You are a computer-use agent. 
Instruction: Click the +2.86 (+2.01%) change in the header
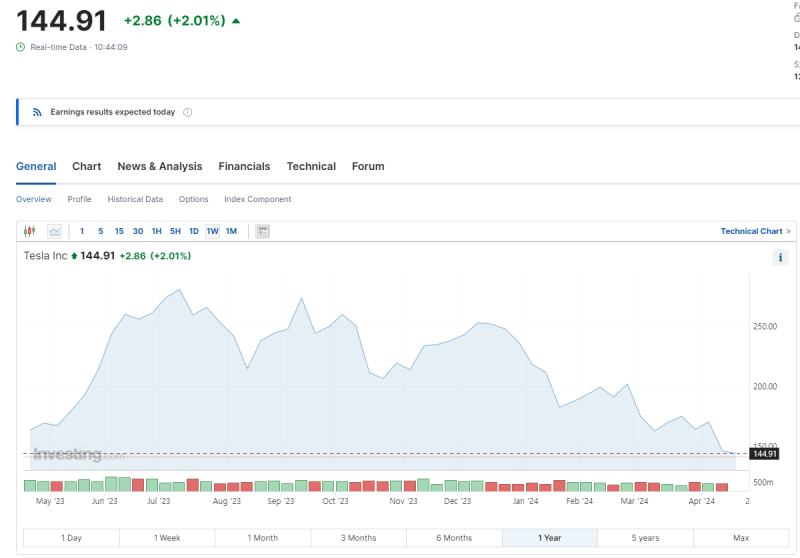(x=174, y=21)
